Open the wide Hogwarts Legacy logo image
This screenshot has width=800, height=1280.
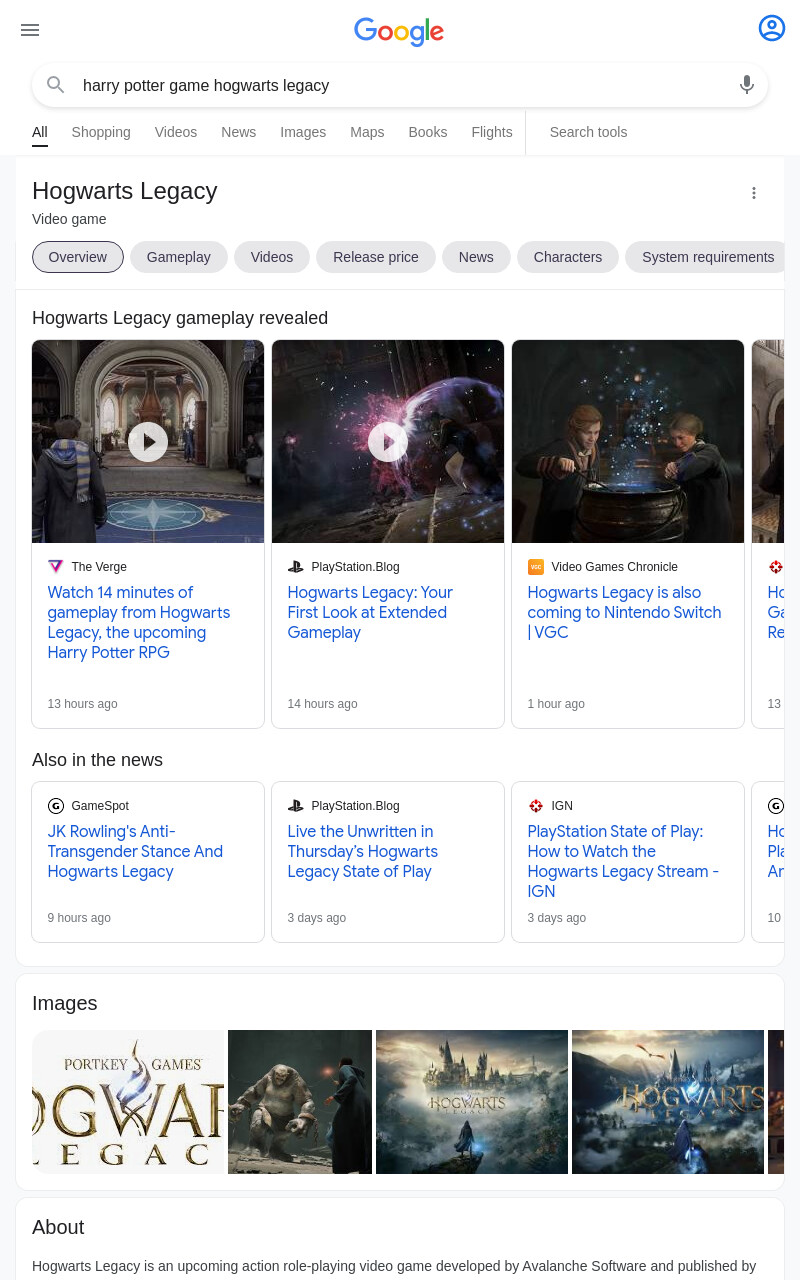[x=668, y=1102]
